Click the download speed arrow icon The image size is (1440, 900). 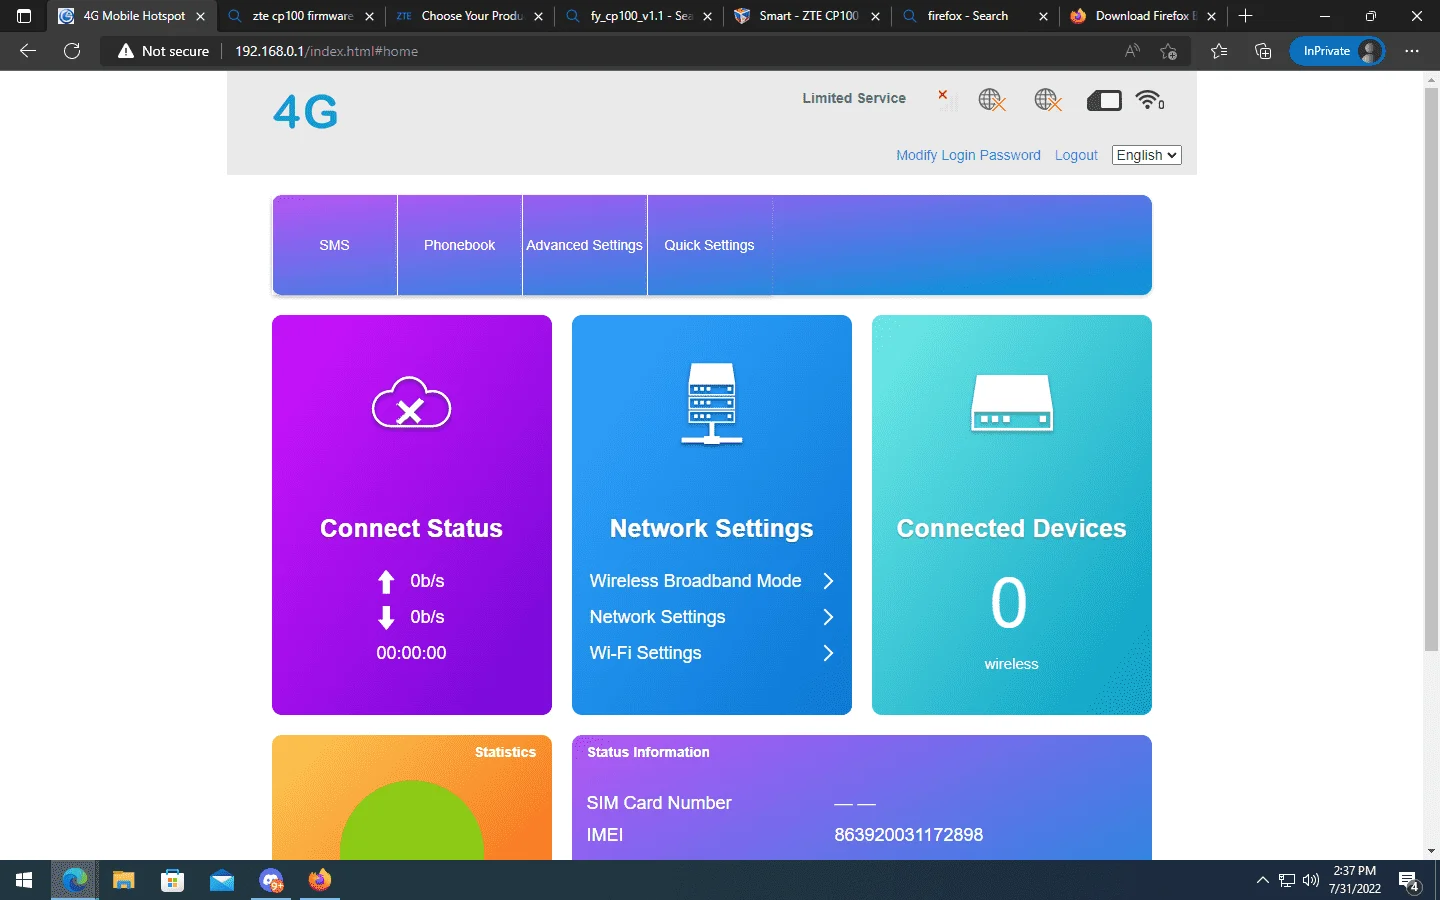[386, 617]
